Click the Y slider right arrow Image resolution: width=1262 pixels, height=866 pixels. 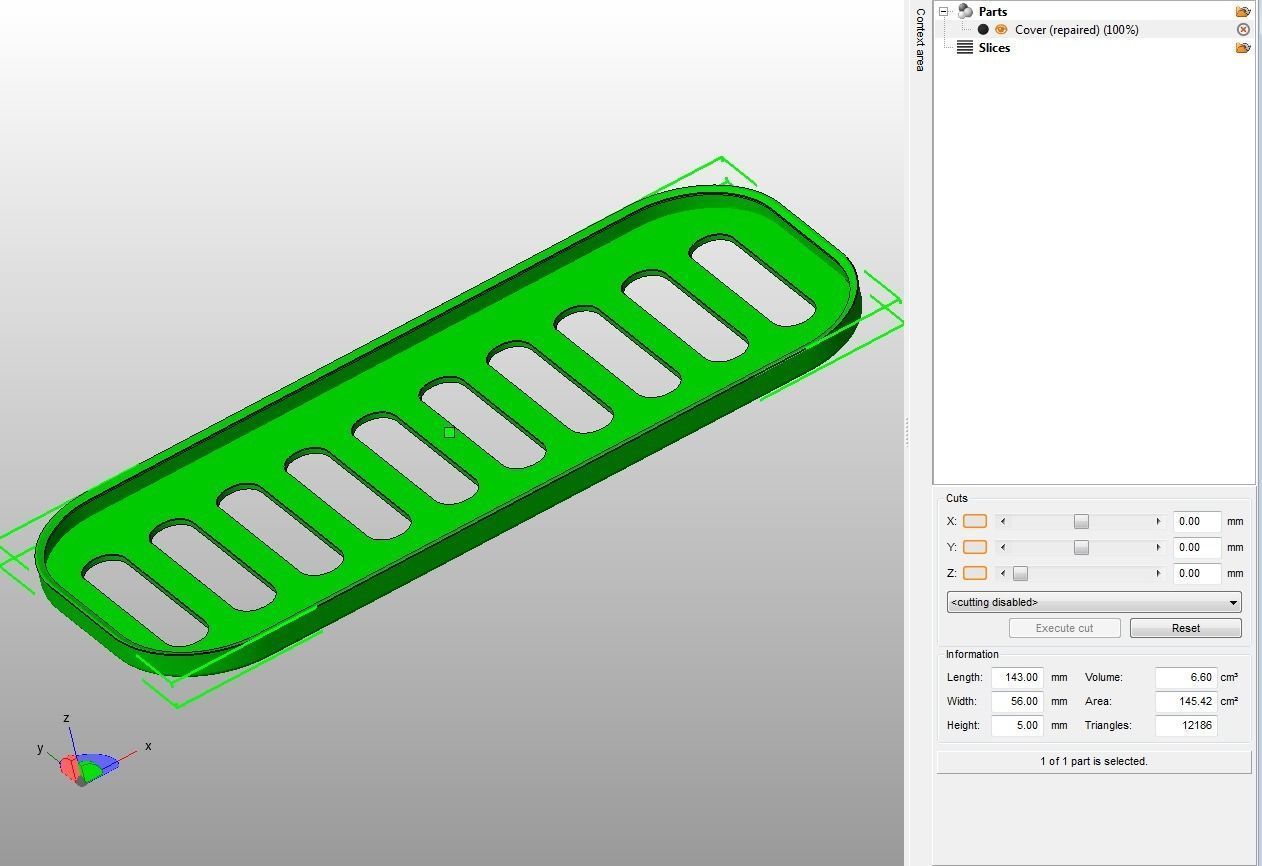click(1158, 547)
